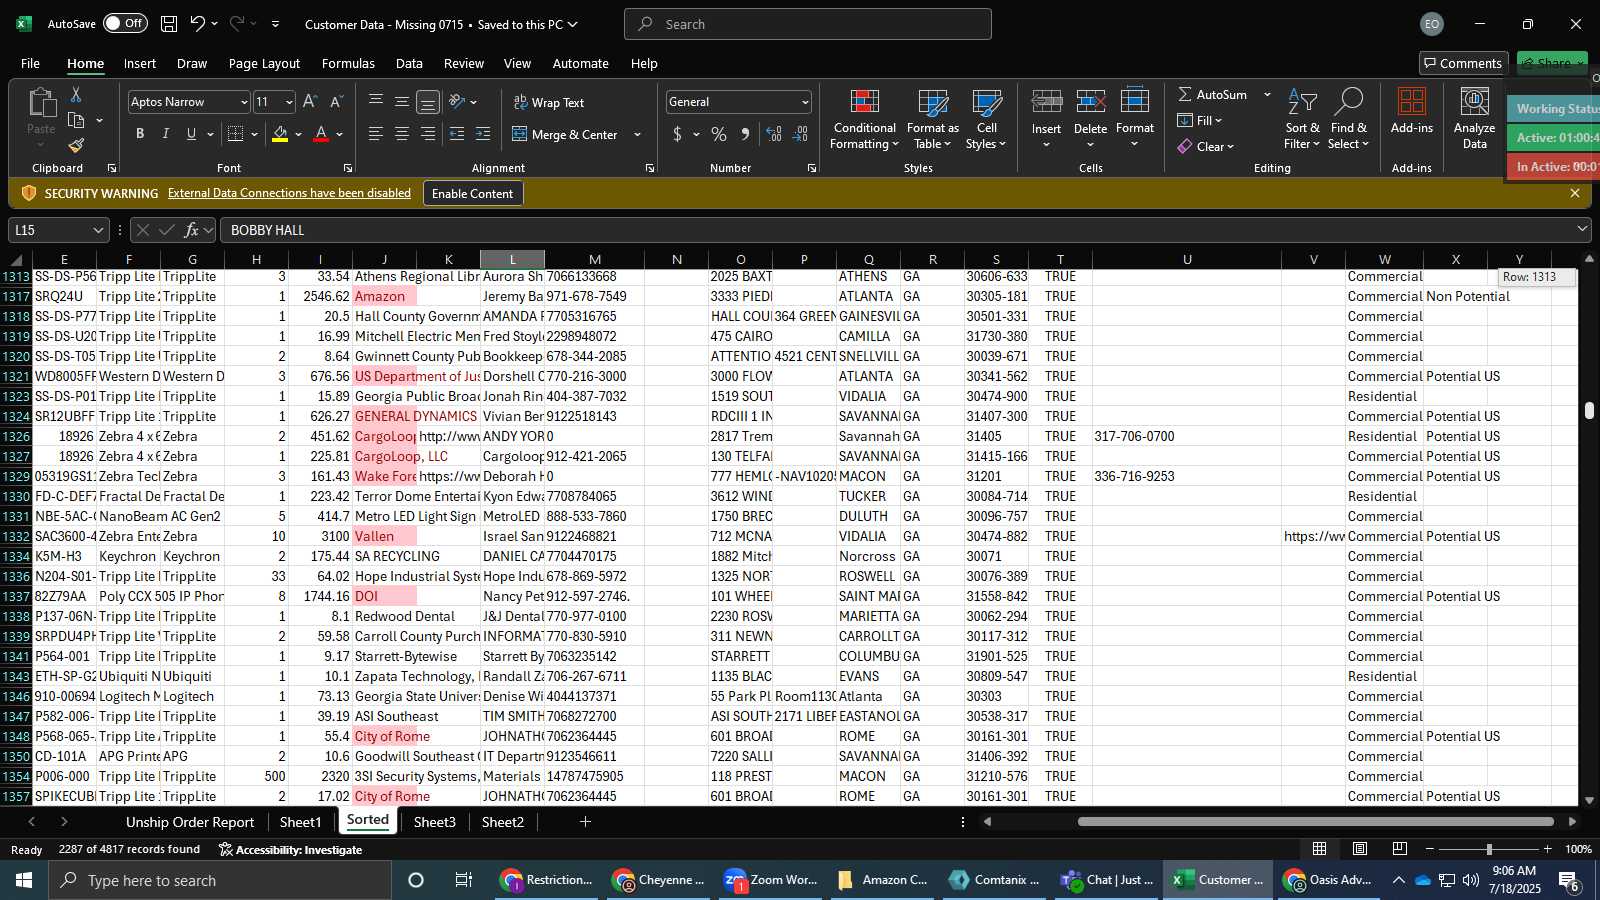Switch to Page Break Preview view
The height and width of the screenshot is (900, 1600).
click(x=1400, y=849)
